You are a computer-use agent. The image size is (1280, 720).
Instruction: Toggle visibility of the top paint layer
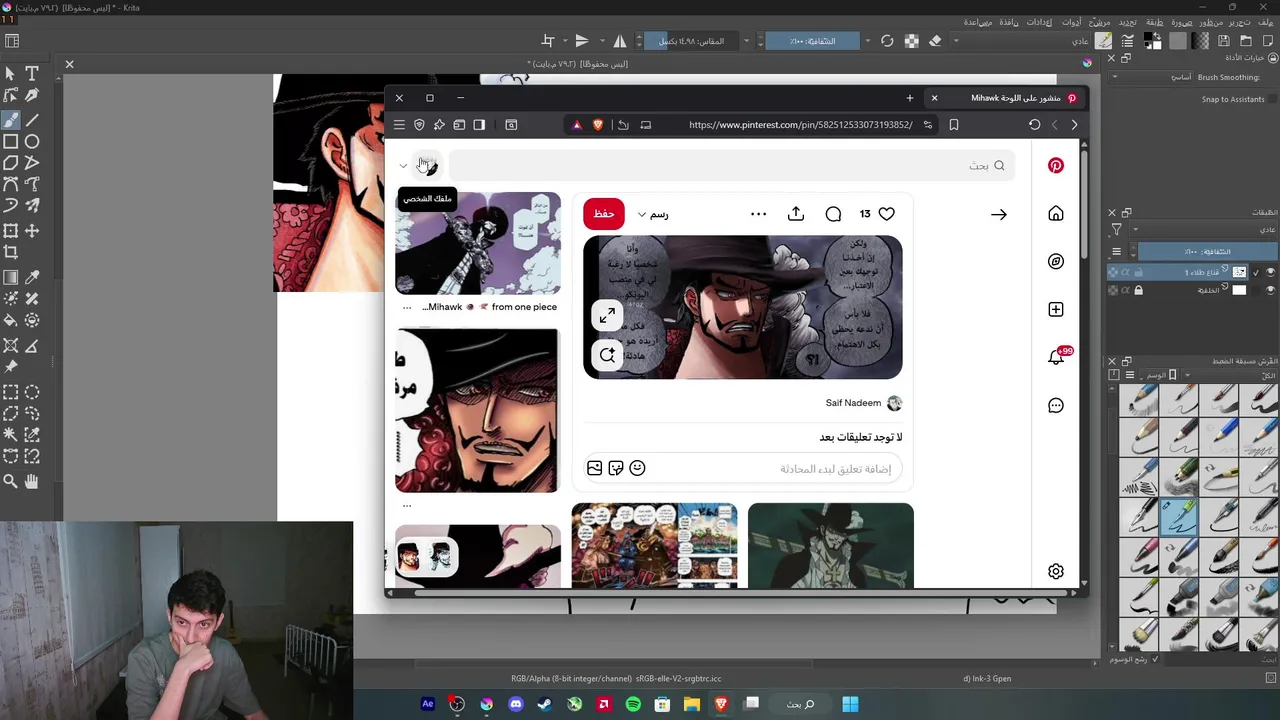click(x=1271, y=272)
